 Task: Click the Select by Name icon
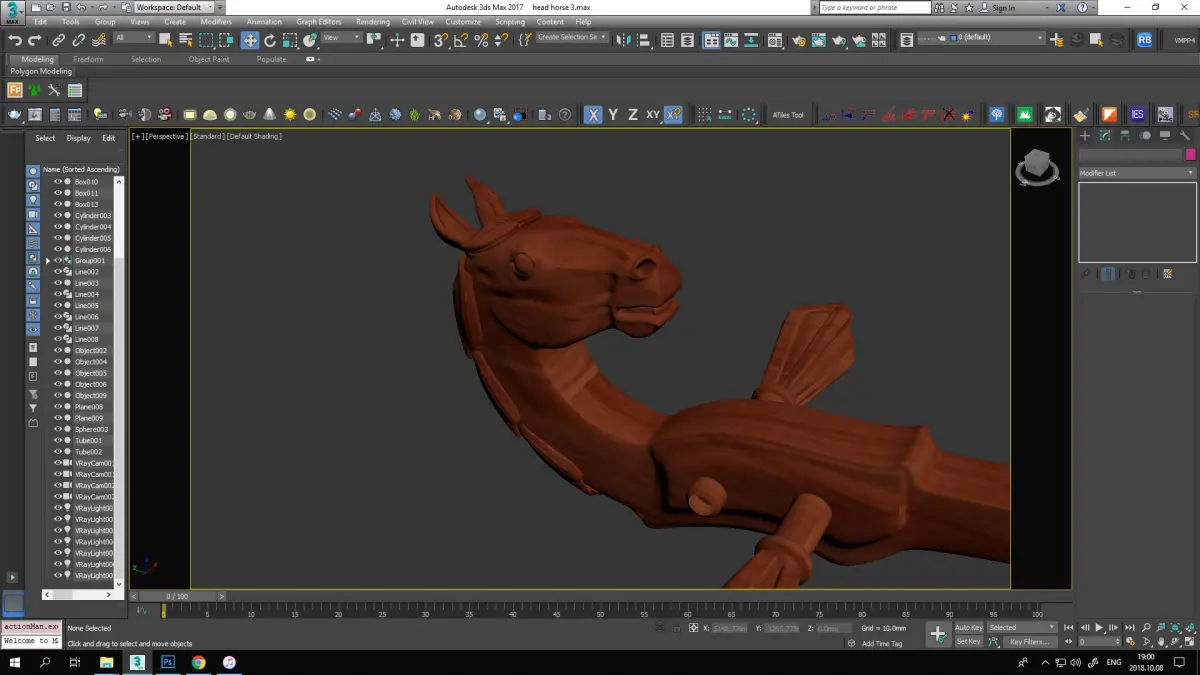click(186, 40)
